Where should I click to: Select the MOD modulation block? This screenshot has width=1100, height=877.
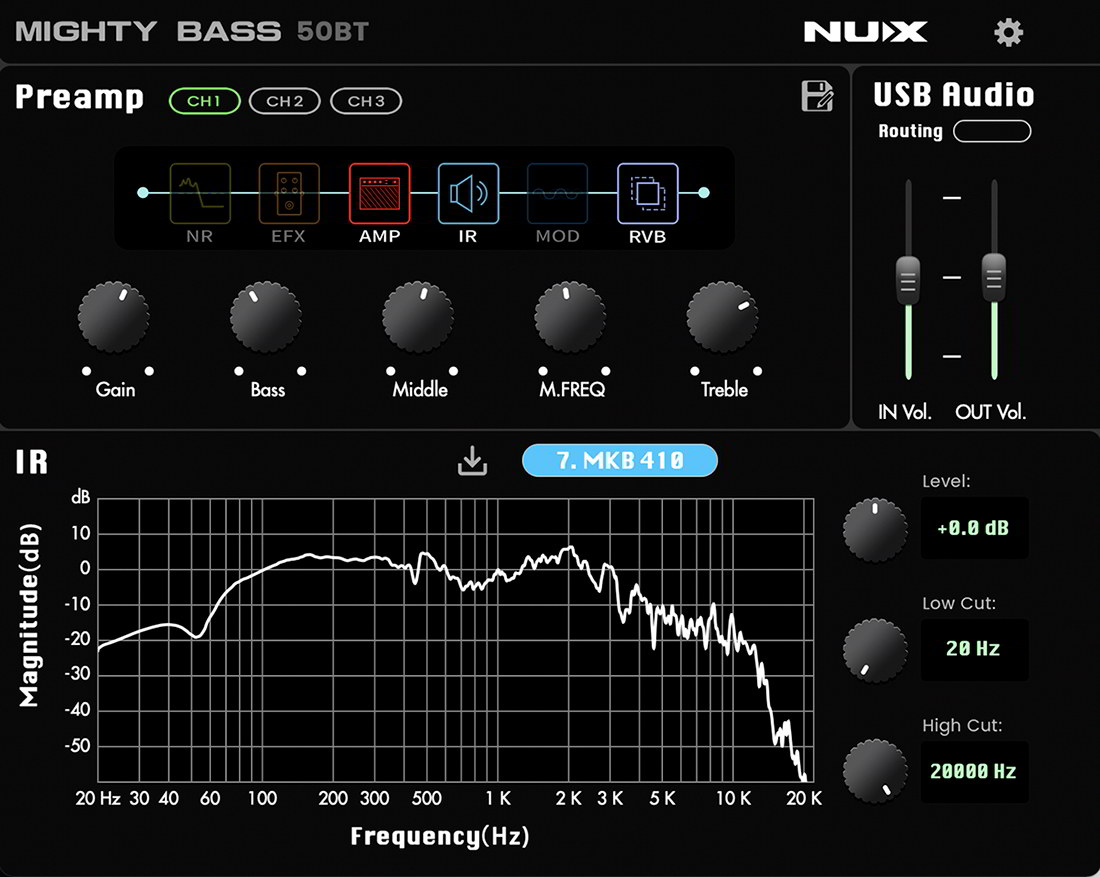[557, 194]
